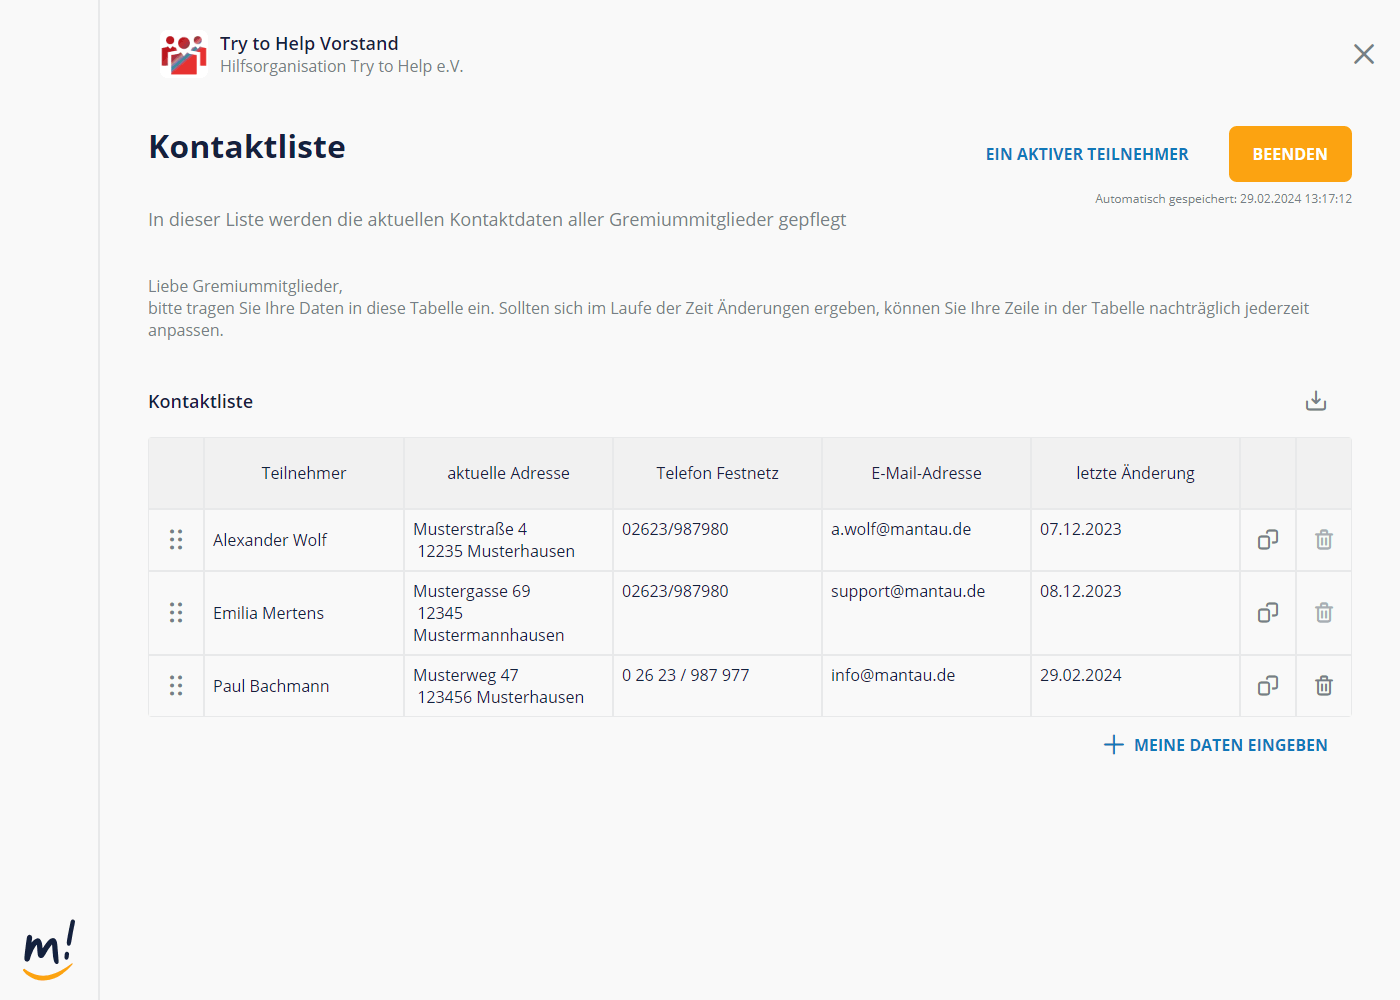Image resolution: width=1400 pixels, height=1000 pixels.
Task: Remove Paul Bachmann's entry with trash icon
Action: 1323,686
